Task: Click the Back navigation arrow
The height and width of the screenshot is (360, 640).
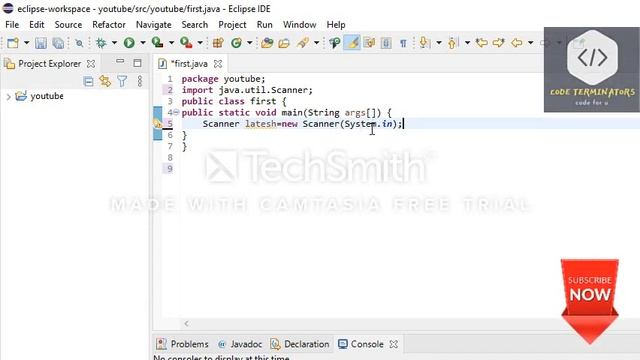Action: coord(517,42)
